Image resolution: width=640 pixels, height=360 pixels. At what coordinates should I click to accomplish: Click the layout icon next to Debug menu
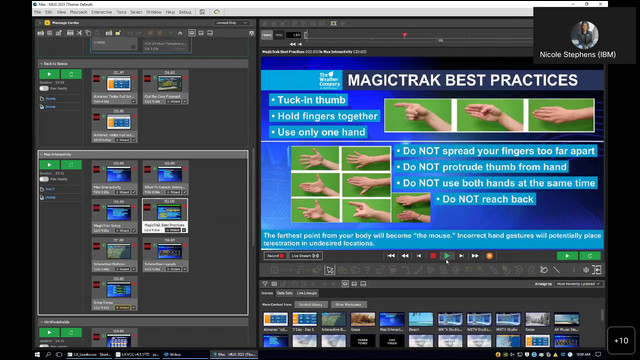tap(202, 12)
